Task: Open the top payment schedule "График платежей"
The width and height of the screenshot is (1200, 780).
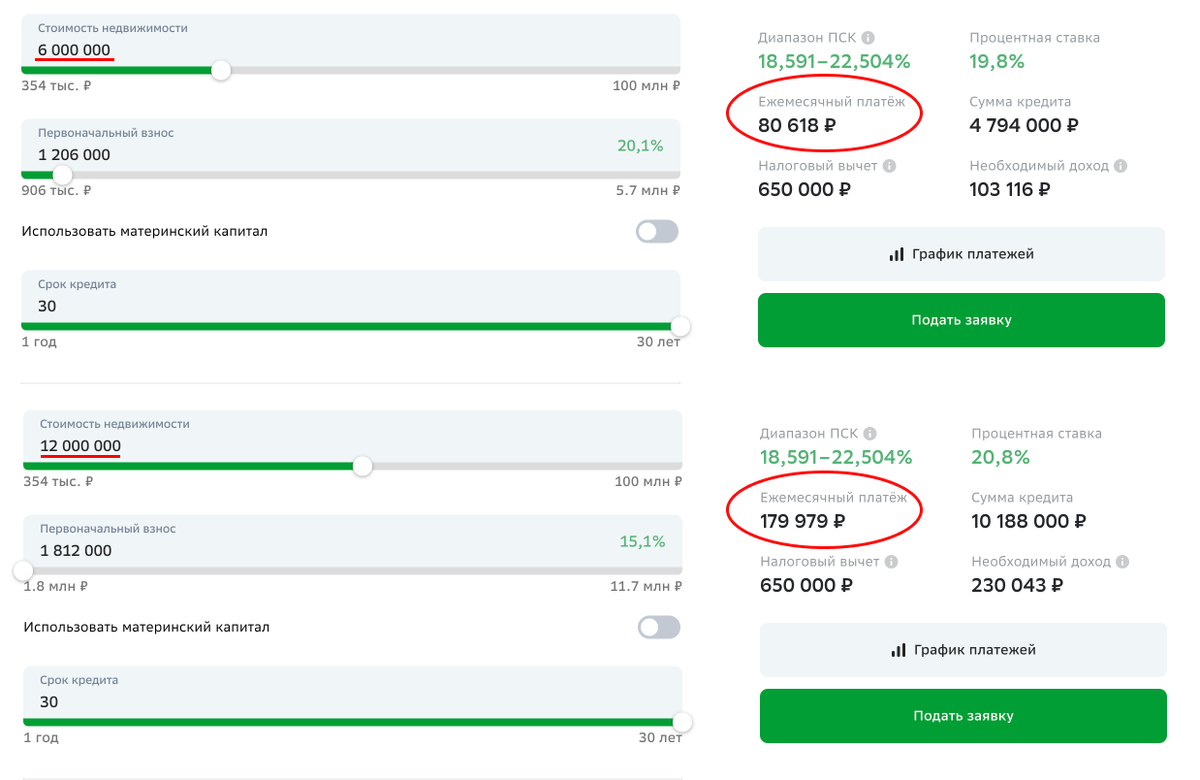Action: (x=961, y=253)
